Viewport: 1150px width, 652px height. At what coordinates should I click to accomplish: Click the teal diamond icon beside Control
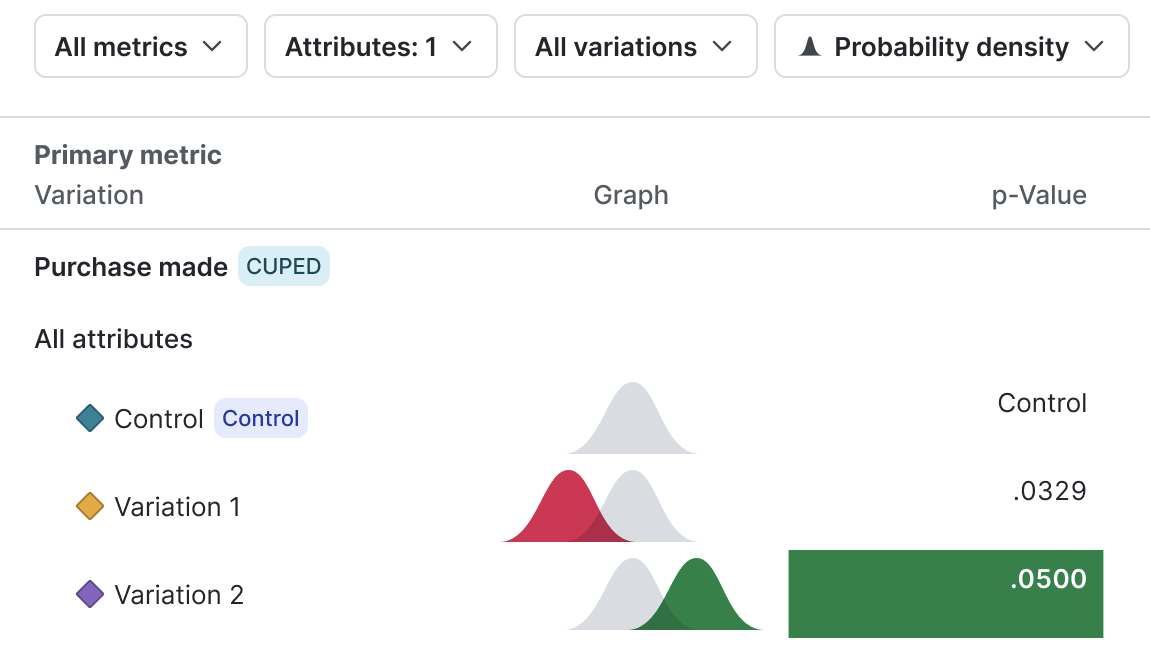click(x=88, y=418)
